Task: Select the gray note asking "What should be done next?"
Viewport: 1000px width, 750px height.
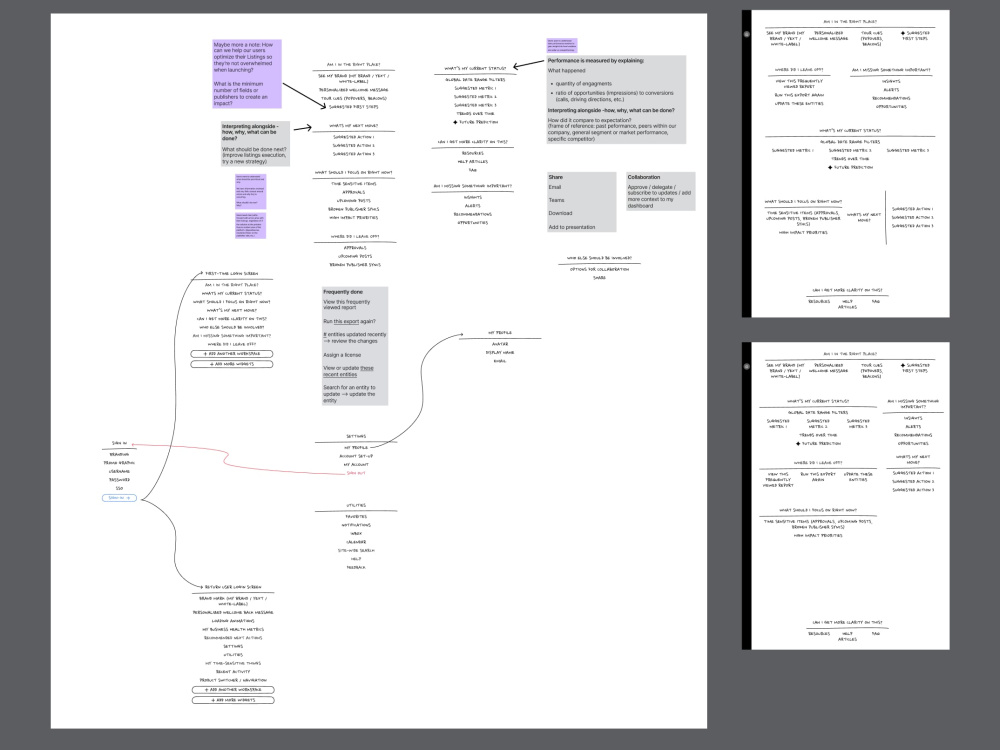Action: click(x=255, y=144)
